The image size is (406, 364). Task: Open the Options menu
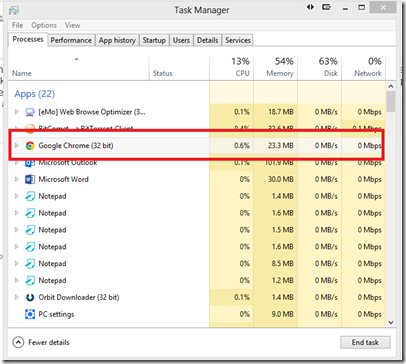click(44, 25)
